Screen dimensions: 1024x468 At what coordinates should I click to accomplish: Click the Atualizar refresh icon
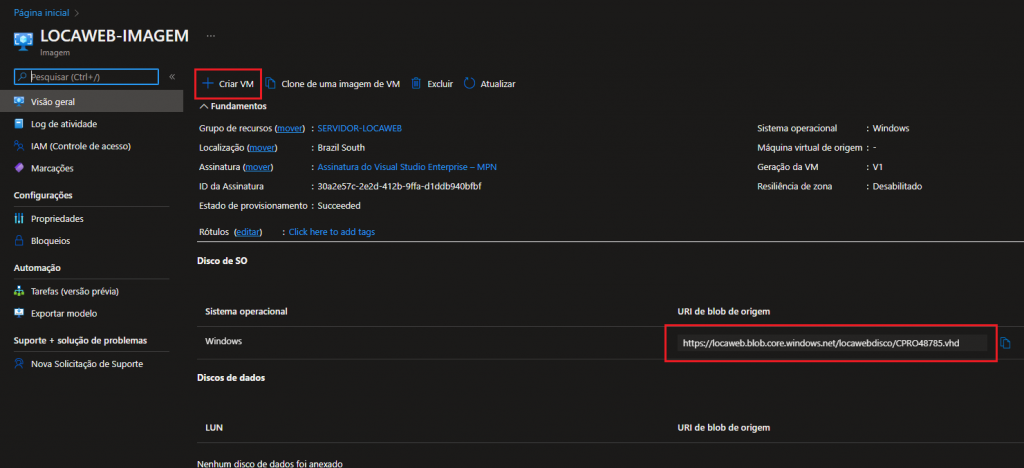469,84
